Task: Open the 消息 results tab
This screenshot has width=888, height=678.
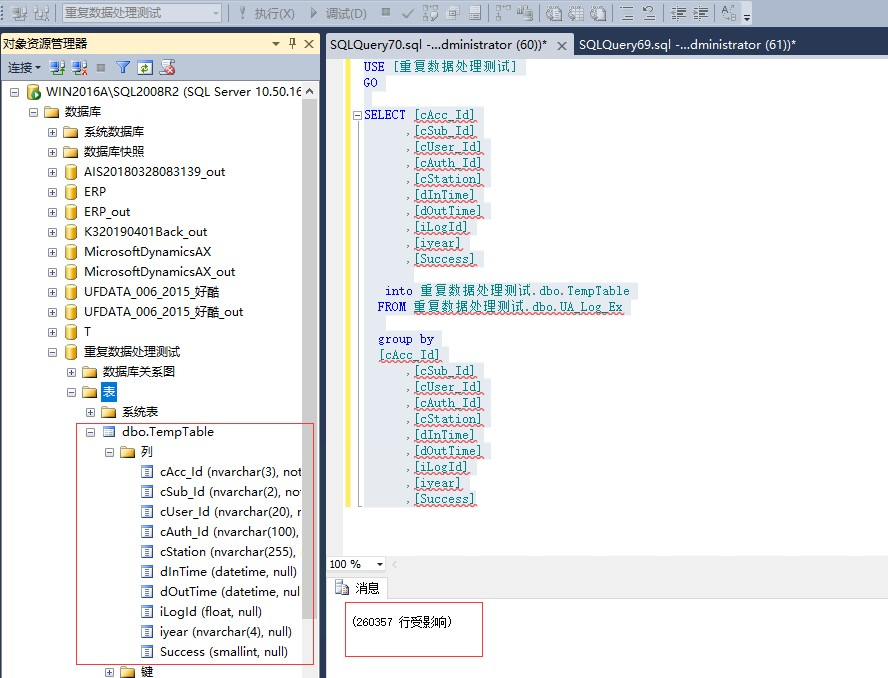Action: tap(358, 588)
